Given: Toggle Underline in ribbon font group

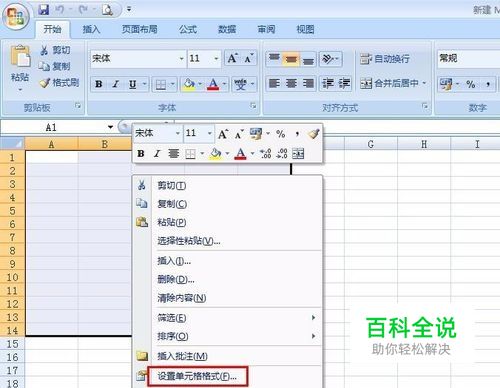Looking at the screenshot, I should 133,84.
